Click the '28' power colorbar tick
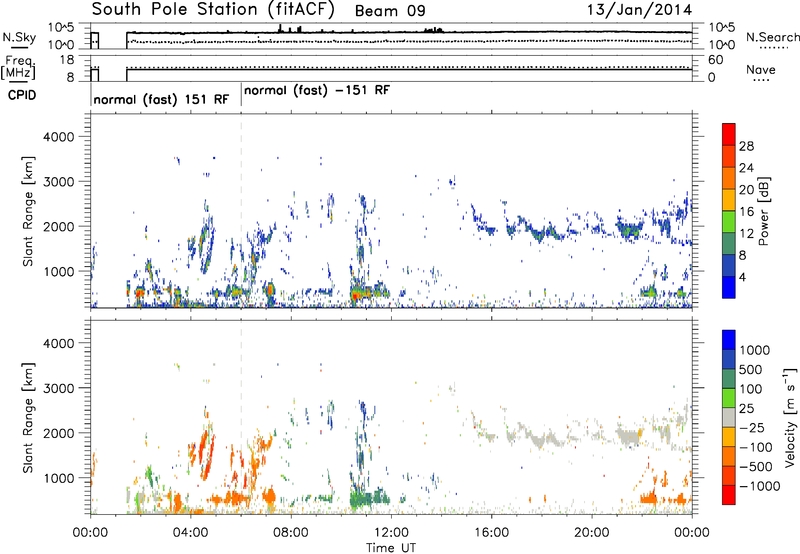This screenshot has width=800, height=554. point(746,146)
